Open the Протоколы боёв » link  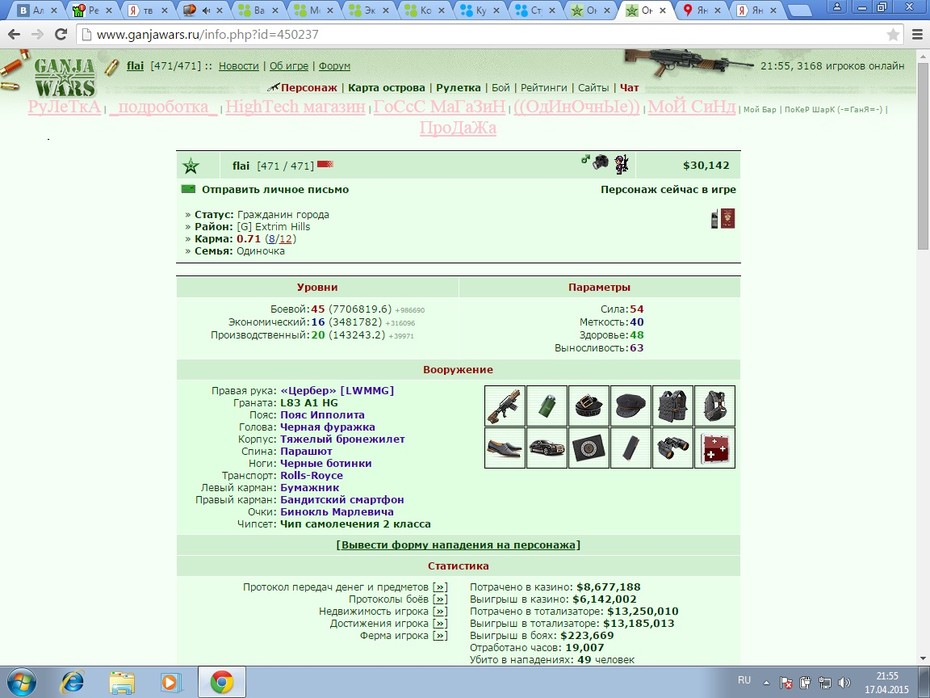point(440,599)
